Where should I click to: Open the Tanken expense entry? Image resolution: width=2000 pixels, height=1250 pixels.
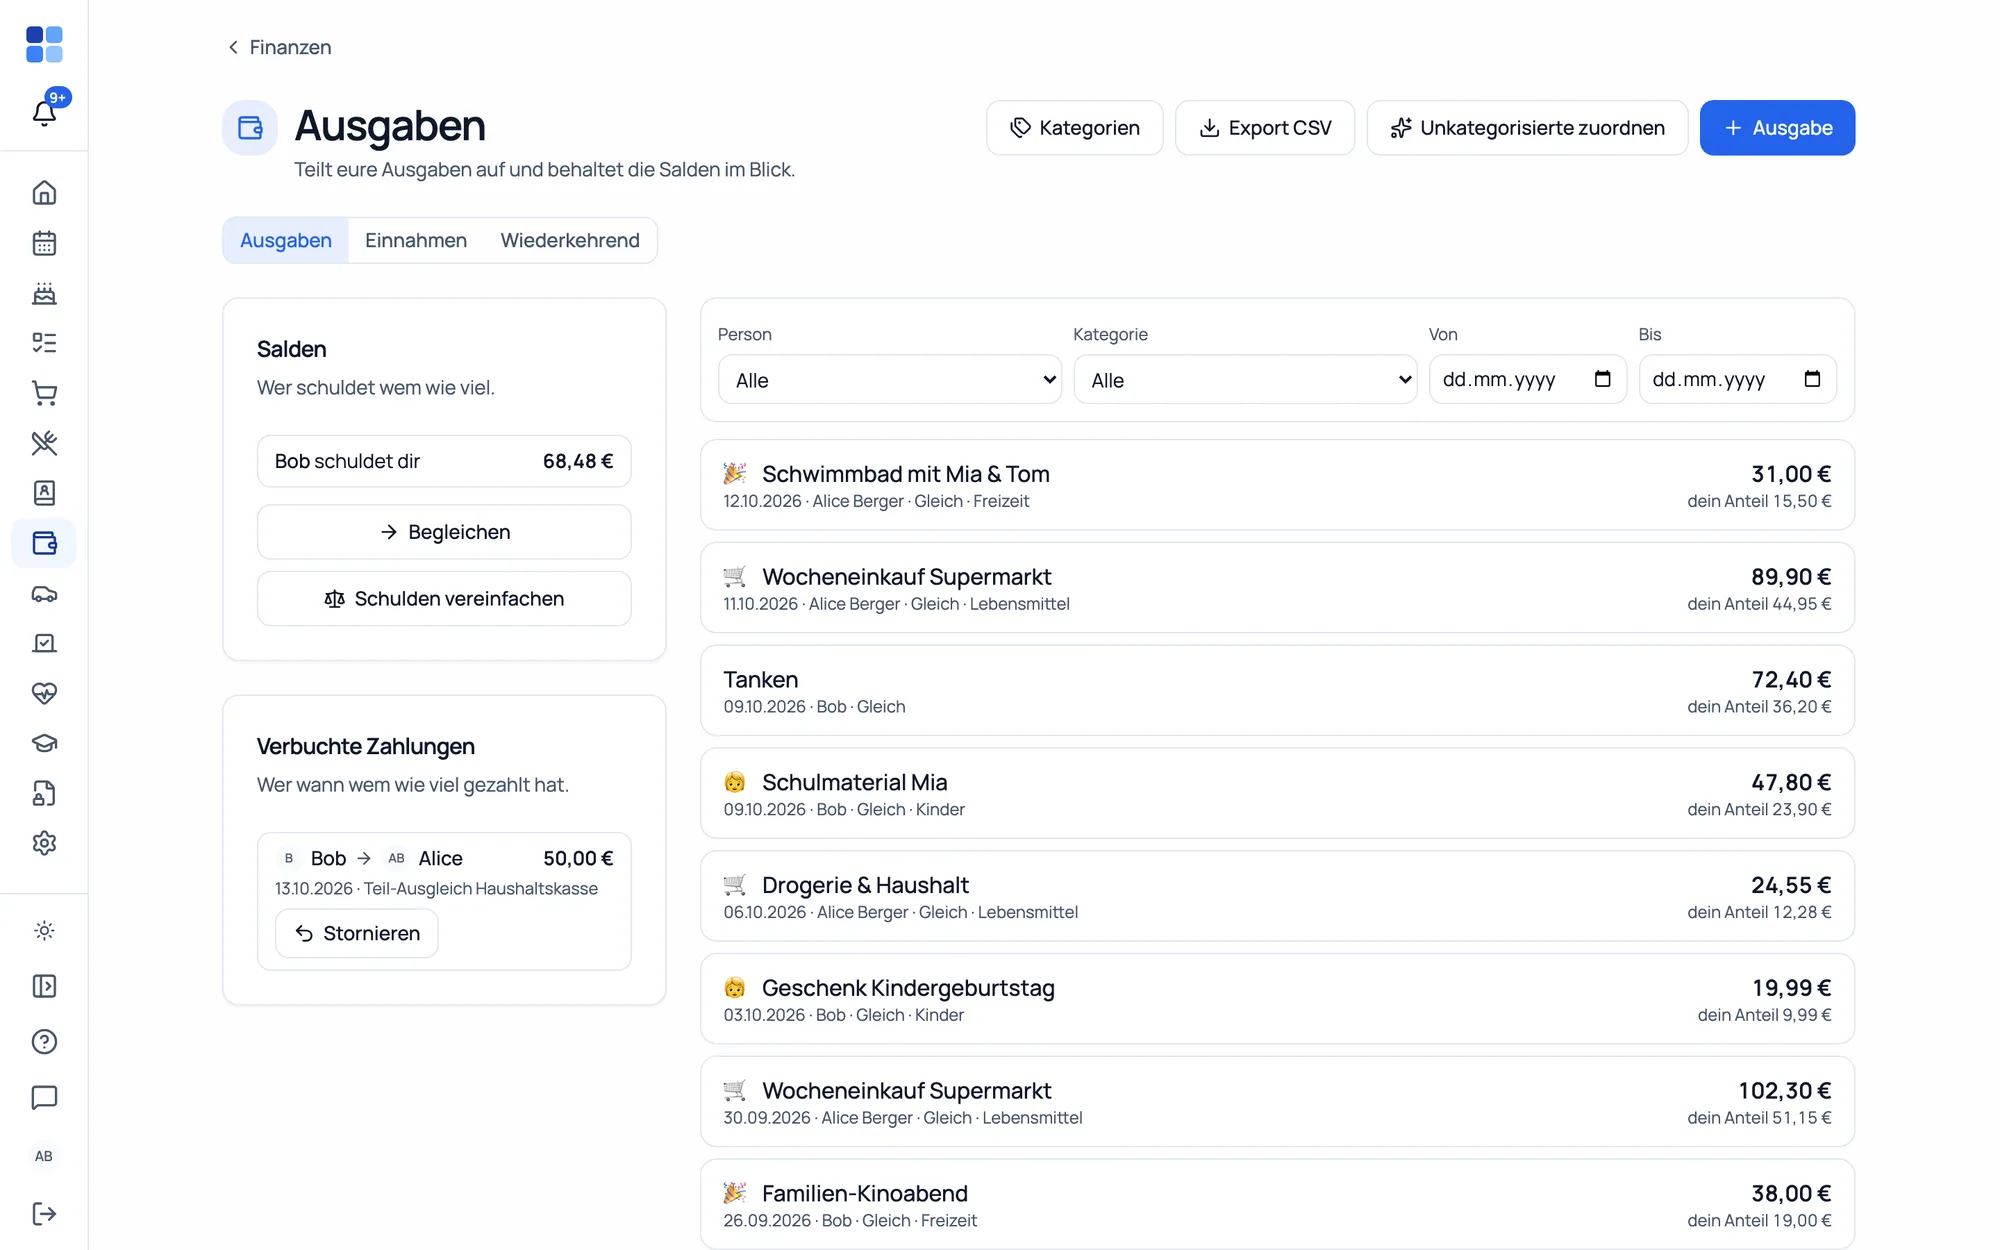tap(1277, 691)
